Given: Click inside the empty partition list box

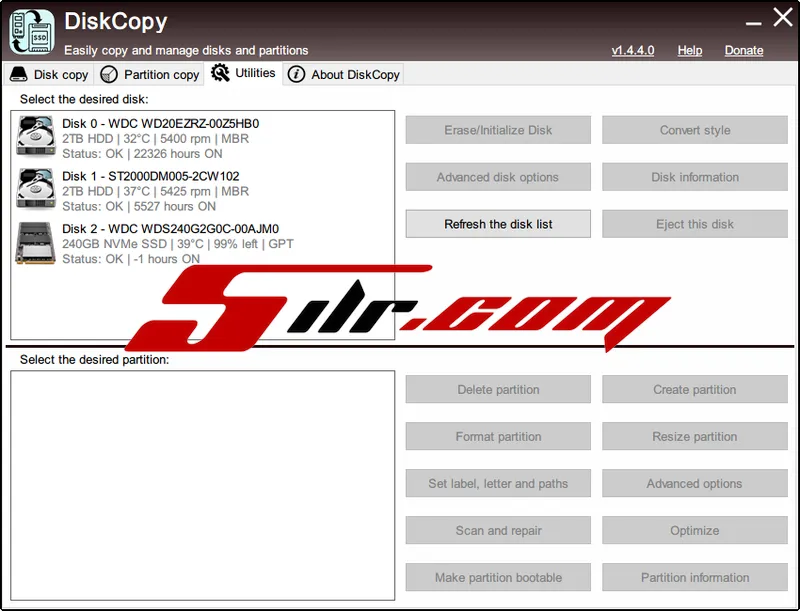Looking at the screenshot, I should pos(203,485).
